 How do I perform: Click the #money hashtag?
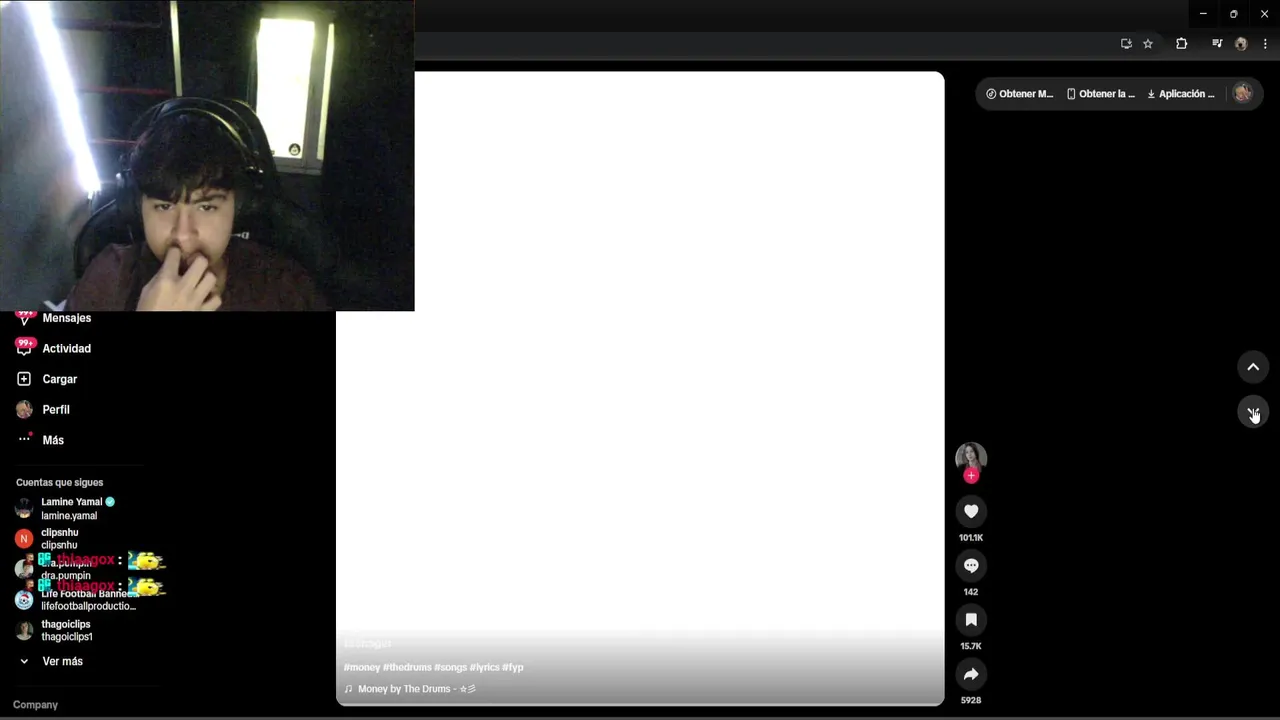(x=362, y=667)
